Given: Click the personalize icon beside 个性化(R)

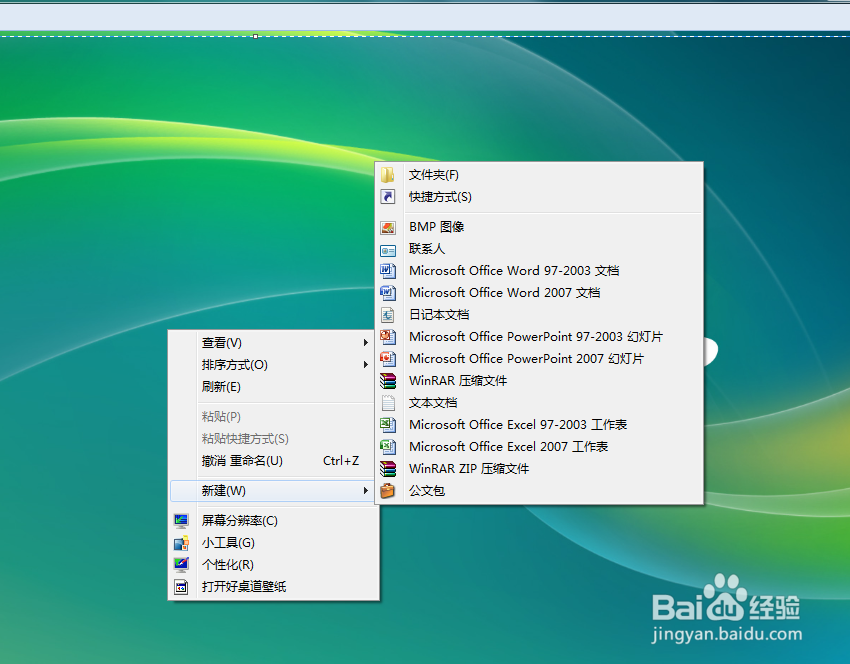Looking at the screenshot, I should [181, 565].
